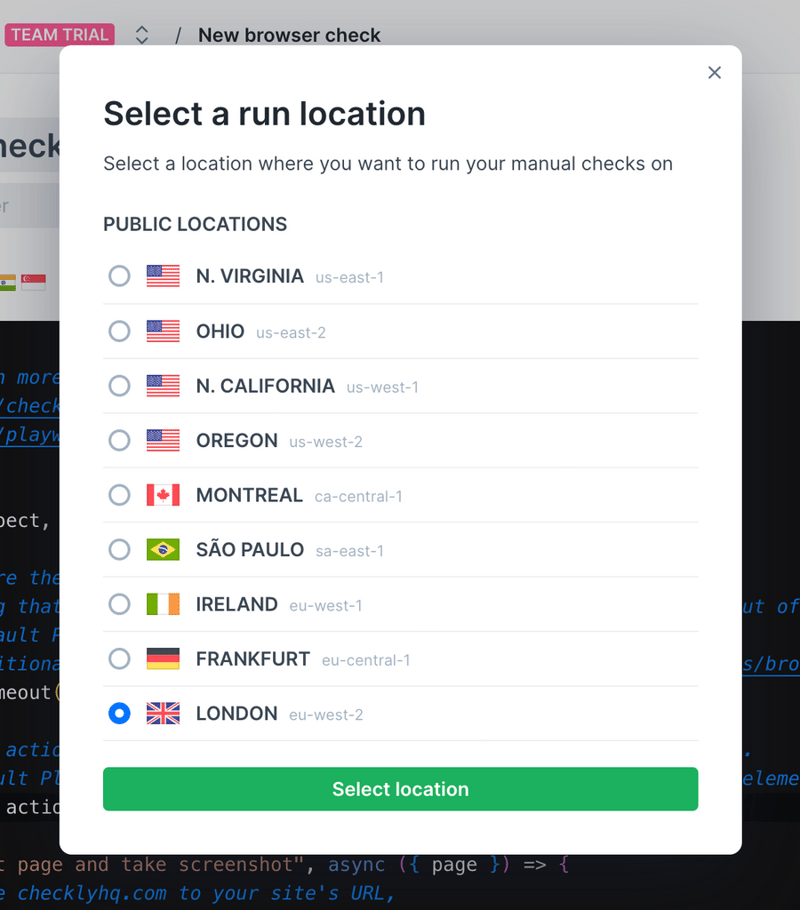Click the New browser check breadcrumb label
800x910 pixels.
290,35
